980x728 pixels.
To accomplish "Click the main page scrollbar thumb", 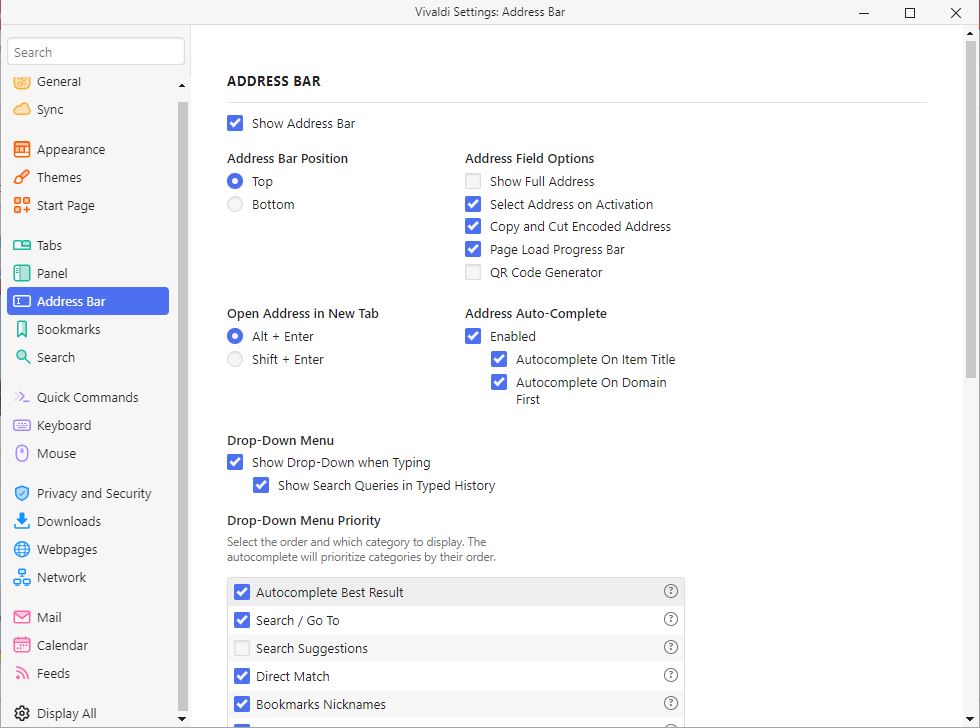I will pos(971,209).
